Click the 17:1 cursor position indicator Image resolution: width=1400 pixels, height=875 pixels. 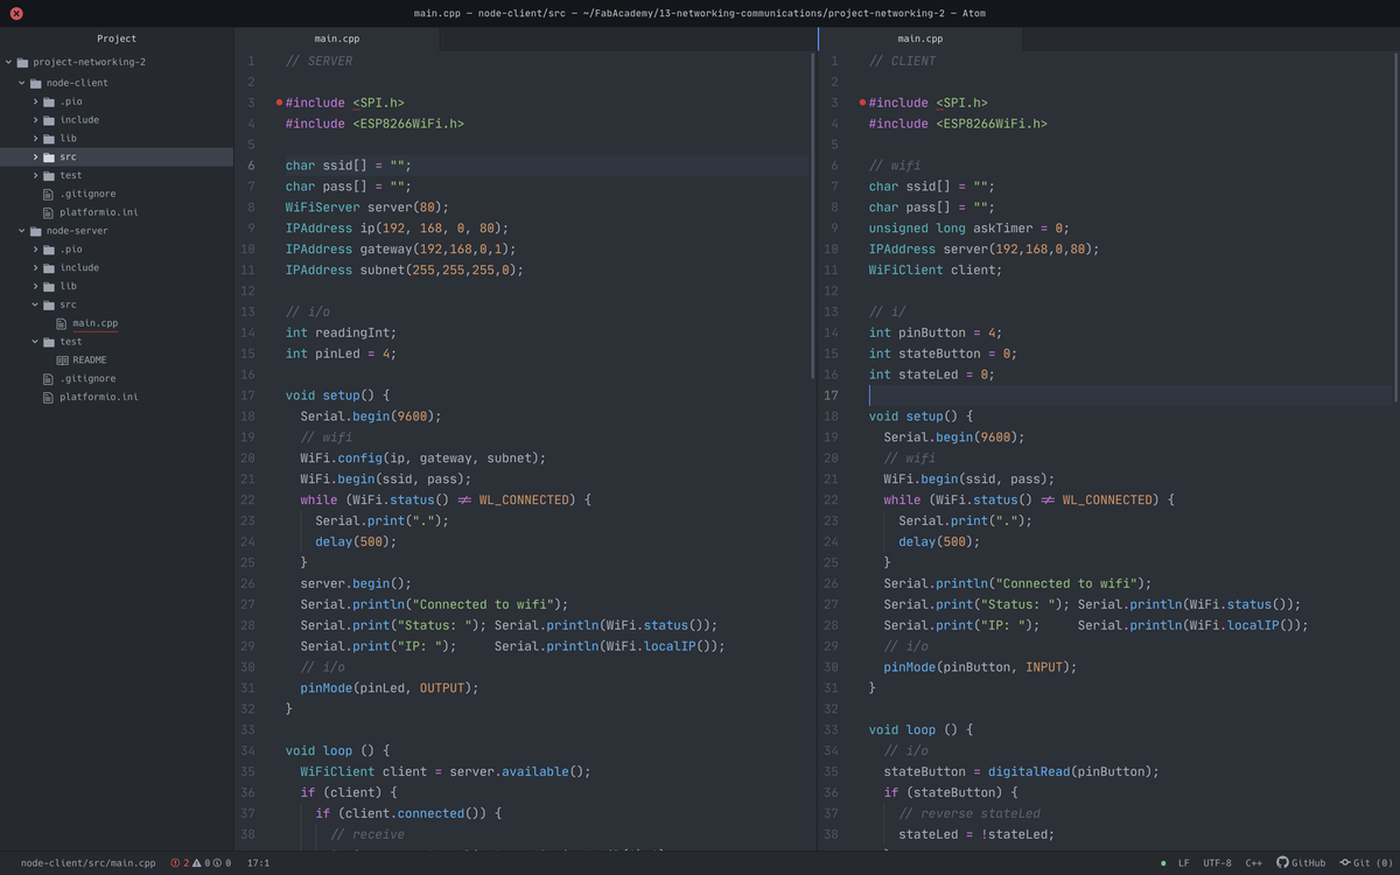[x=258, y=863]
